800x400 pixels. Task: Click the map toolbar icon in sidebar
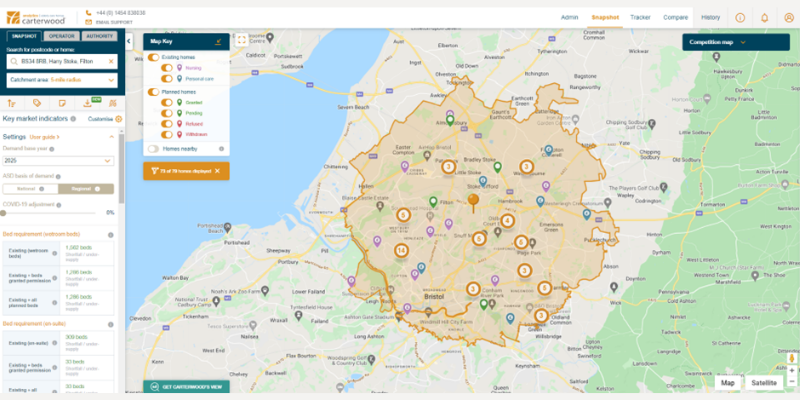(x=113, y=103)
